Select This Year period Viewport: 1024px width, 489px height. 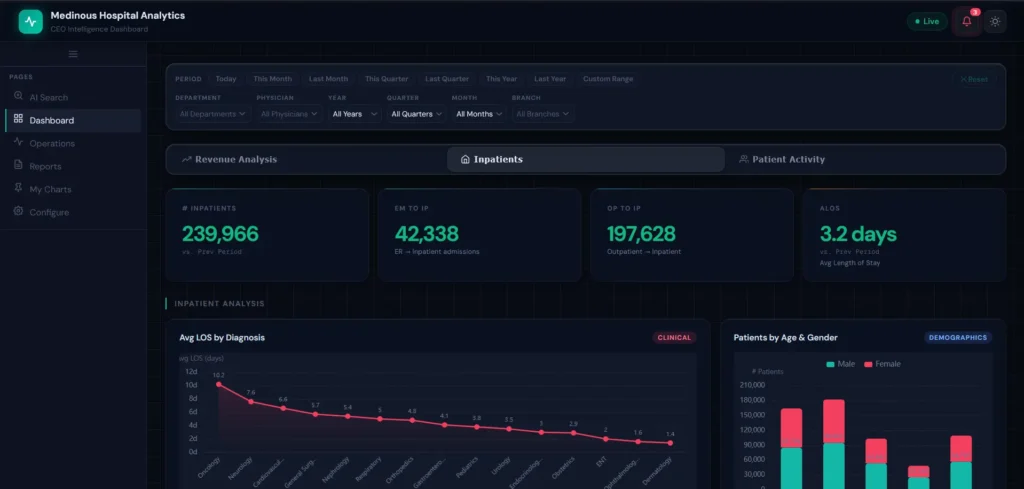502,78
